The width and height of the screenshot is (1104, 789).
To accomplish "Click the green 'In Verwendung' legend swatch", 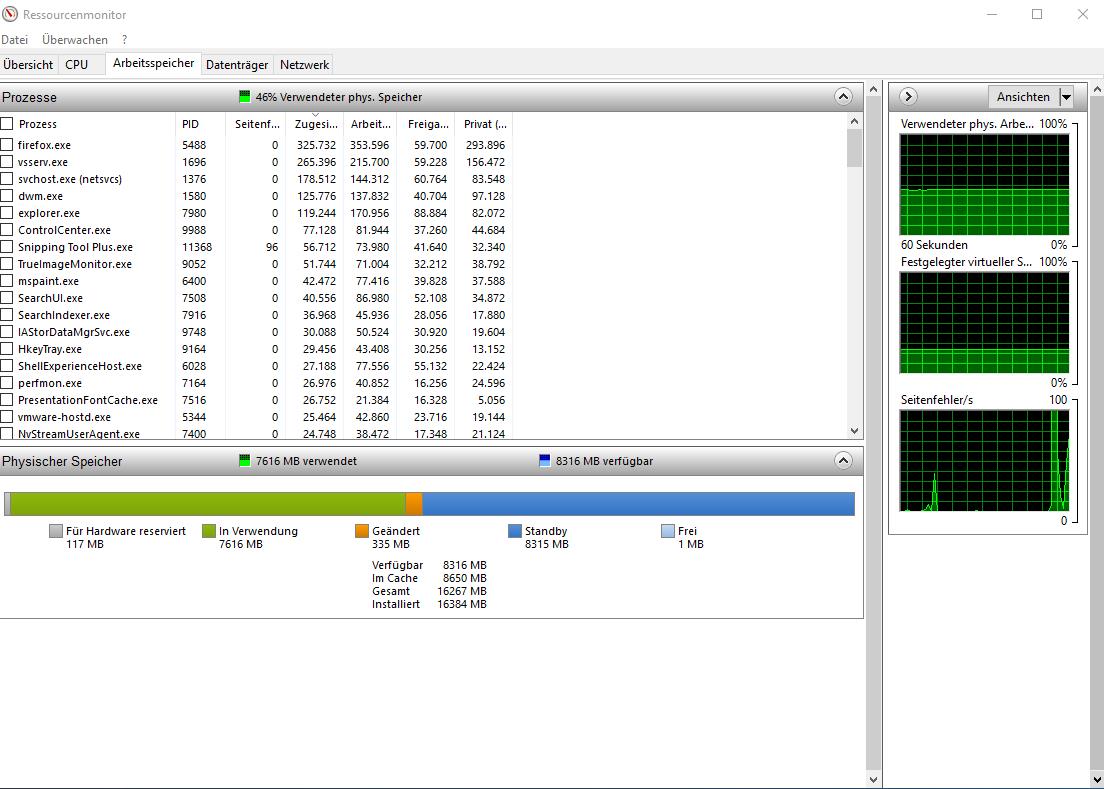I will click(x=208, y=531).
